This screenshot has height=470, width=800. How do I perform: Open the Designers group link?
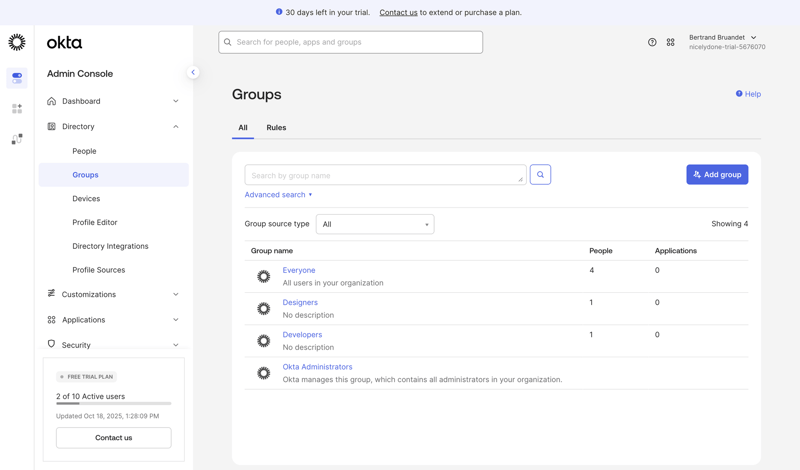pyautogui.click(x=300, y=302)
